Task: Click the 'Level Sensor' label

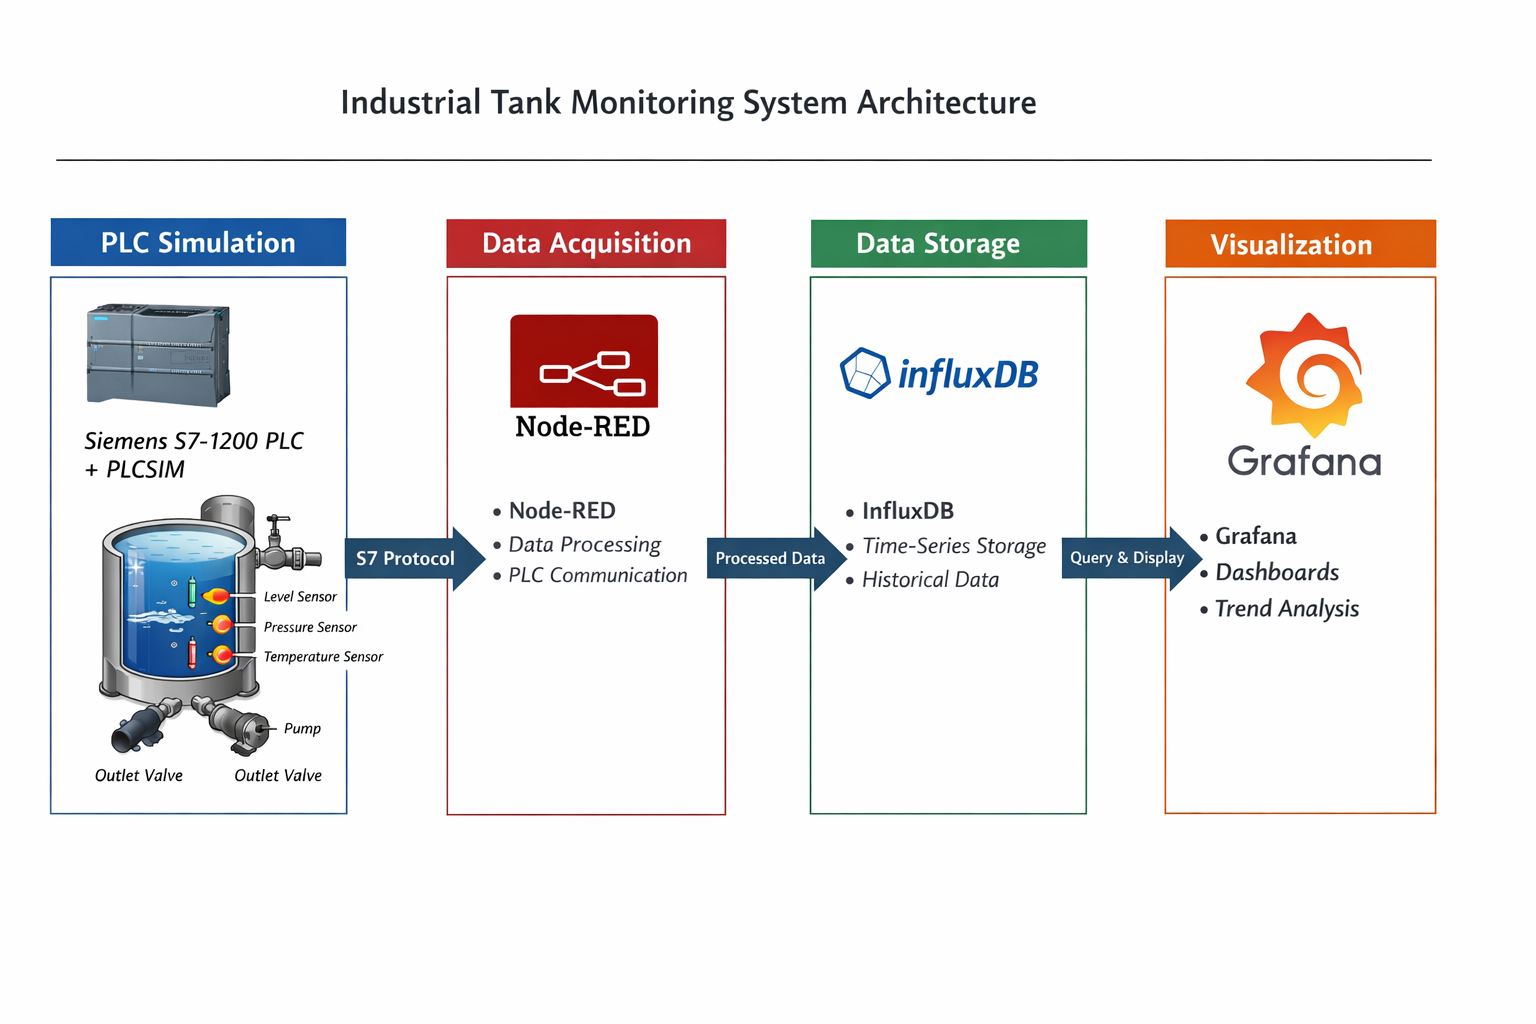Action: (x=300, y=597)
